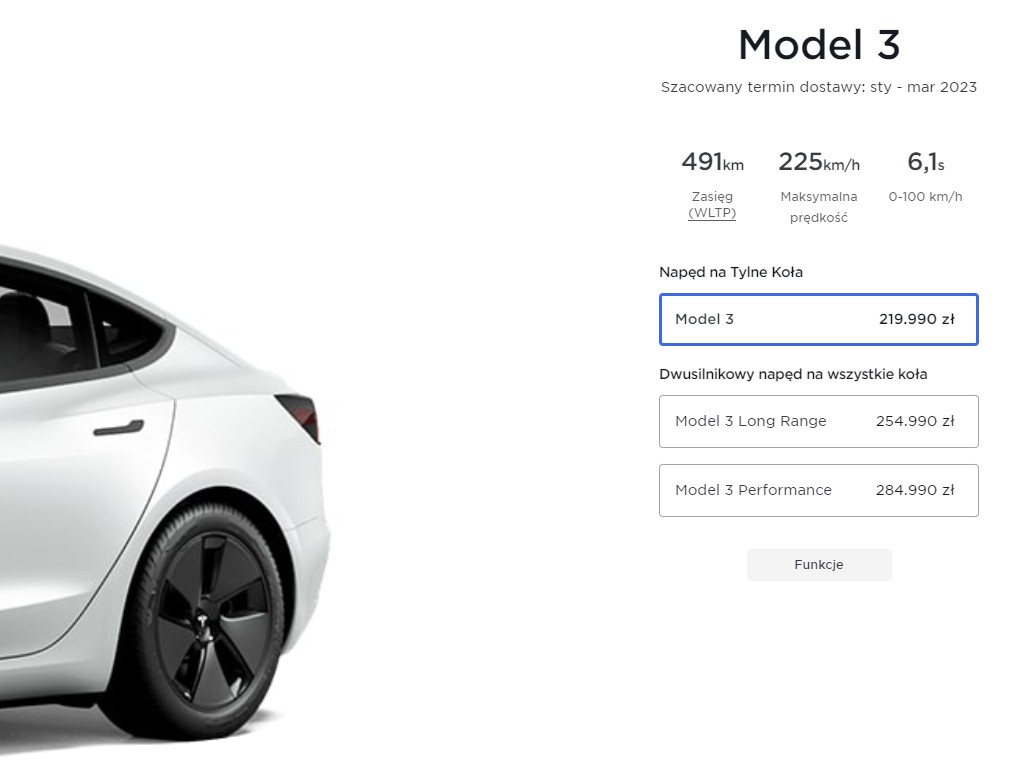Click the estimated delivery date text
Screen dimensions: 1009x767
click(x=818, y=87)
